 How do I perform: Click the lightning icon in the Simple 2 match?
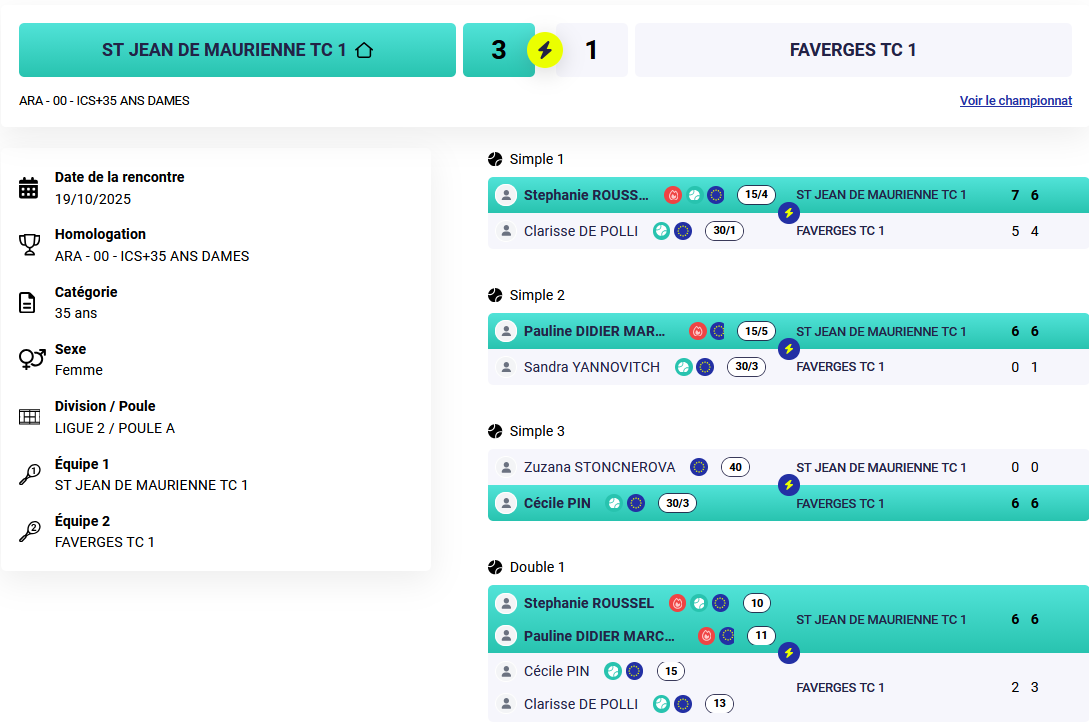(789, 349)
